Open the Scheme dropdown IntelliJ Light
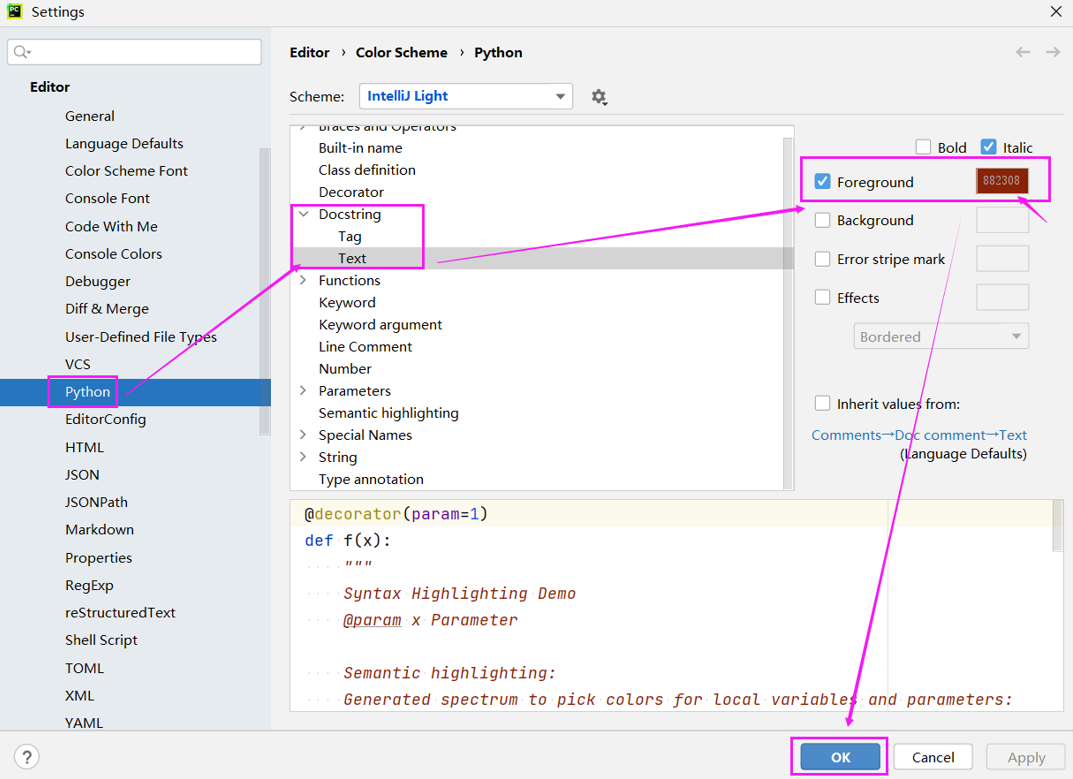 pos(465,96)
